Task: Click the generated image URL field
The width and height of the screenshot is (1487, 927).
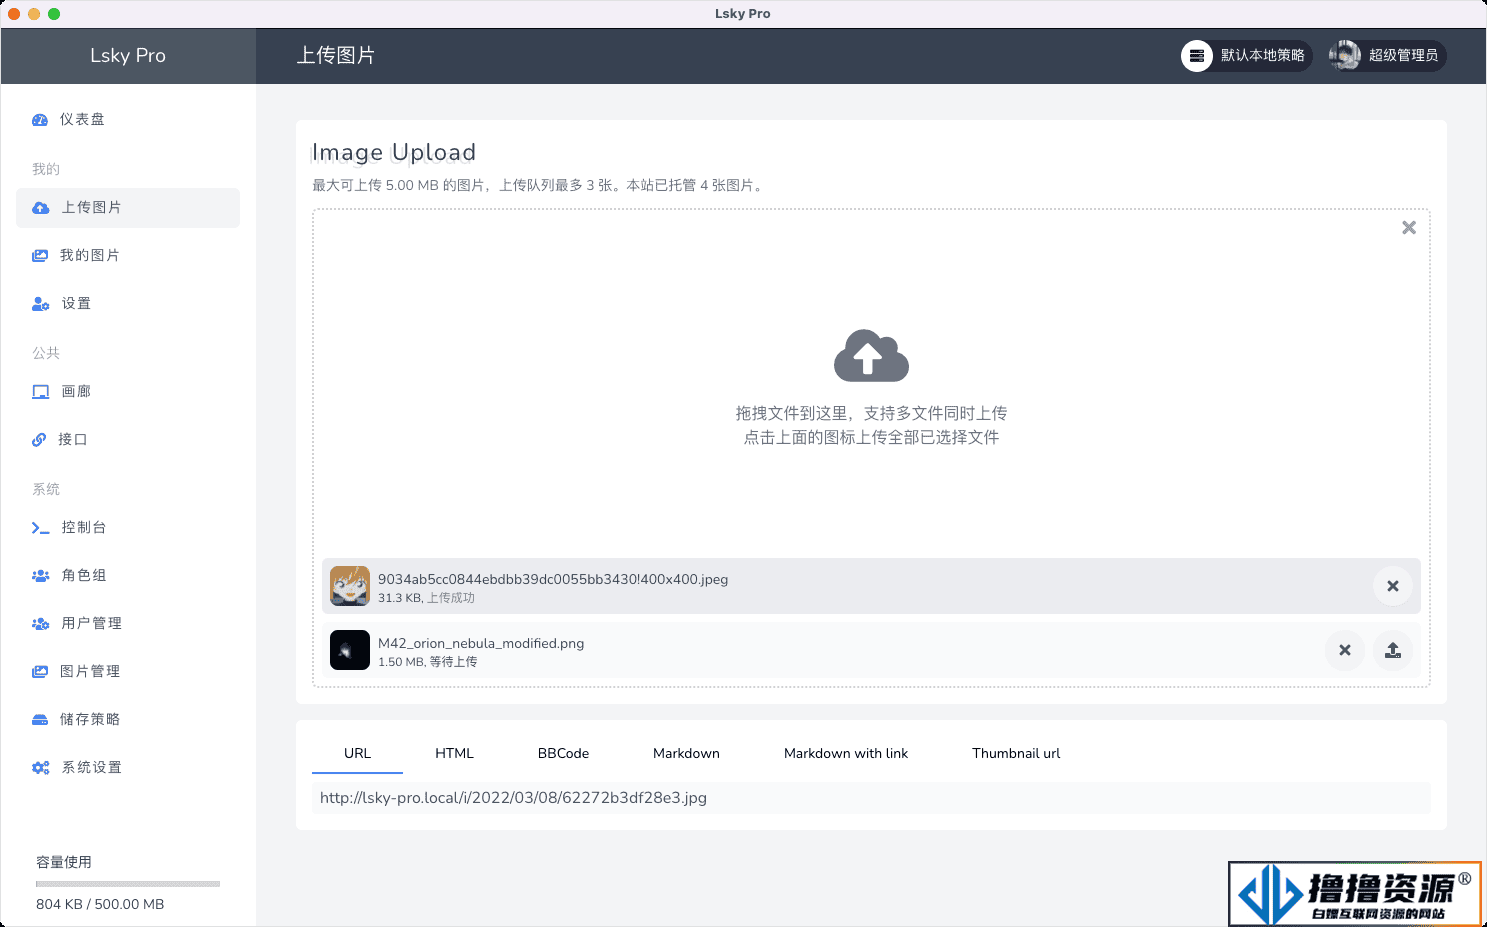Action: [x=871, y=798]
